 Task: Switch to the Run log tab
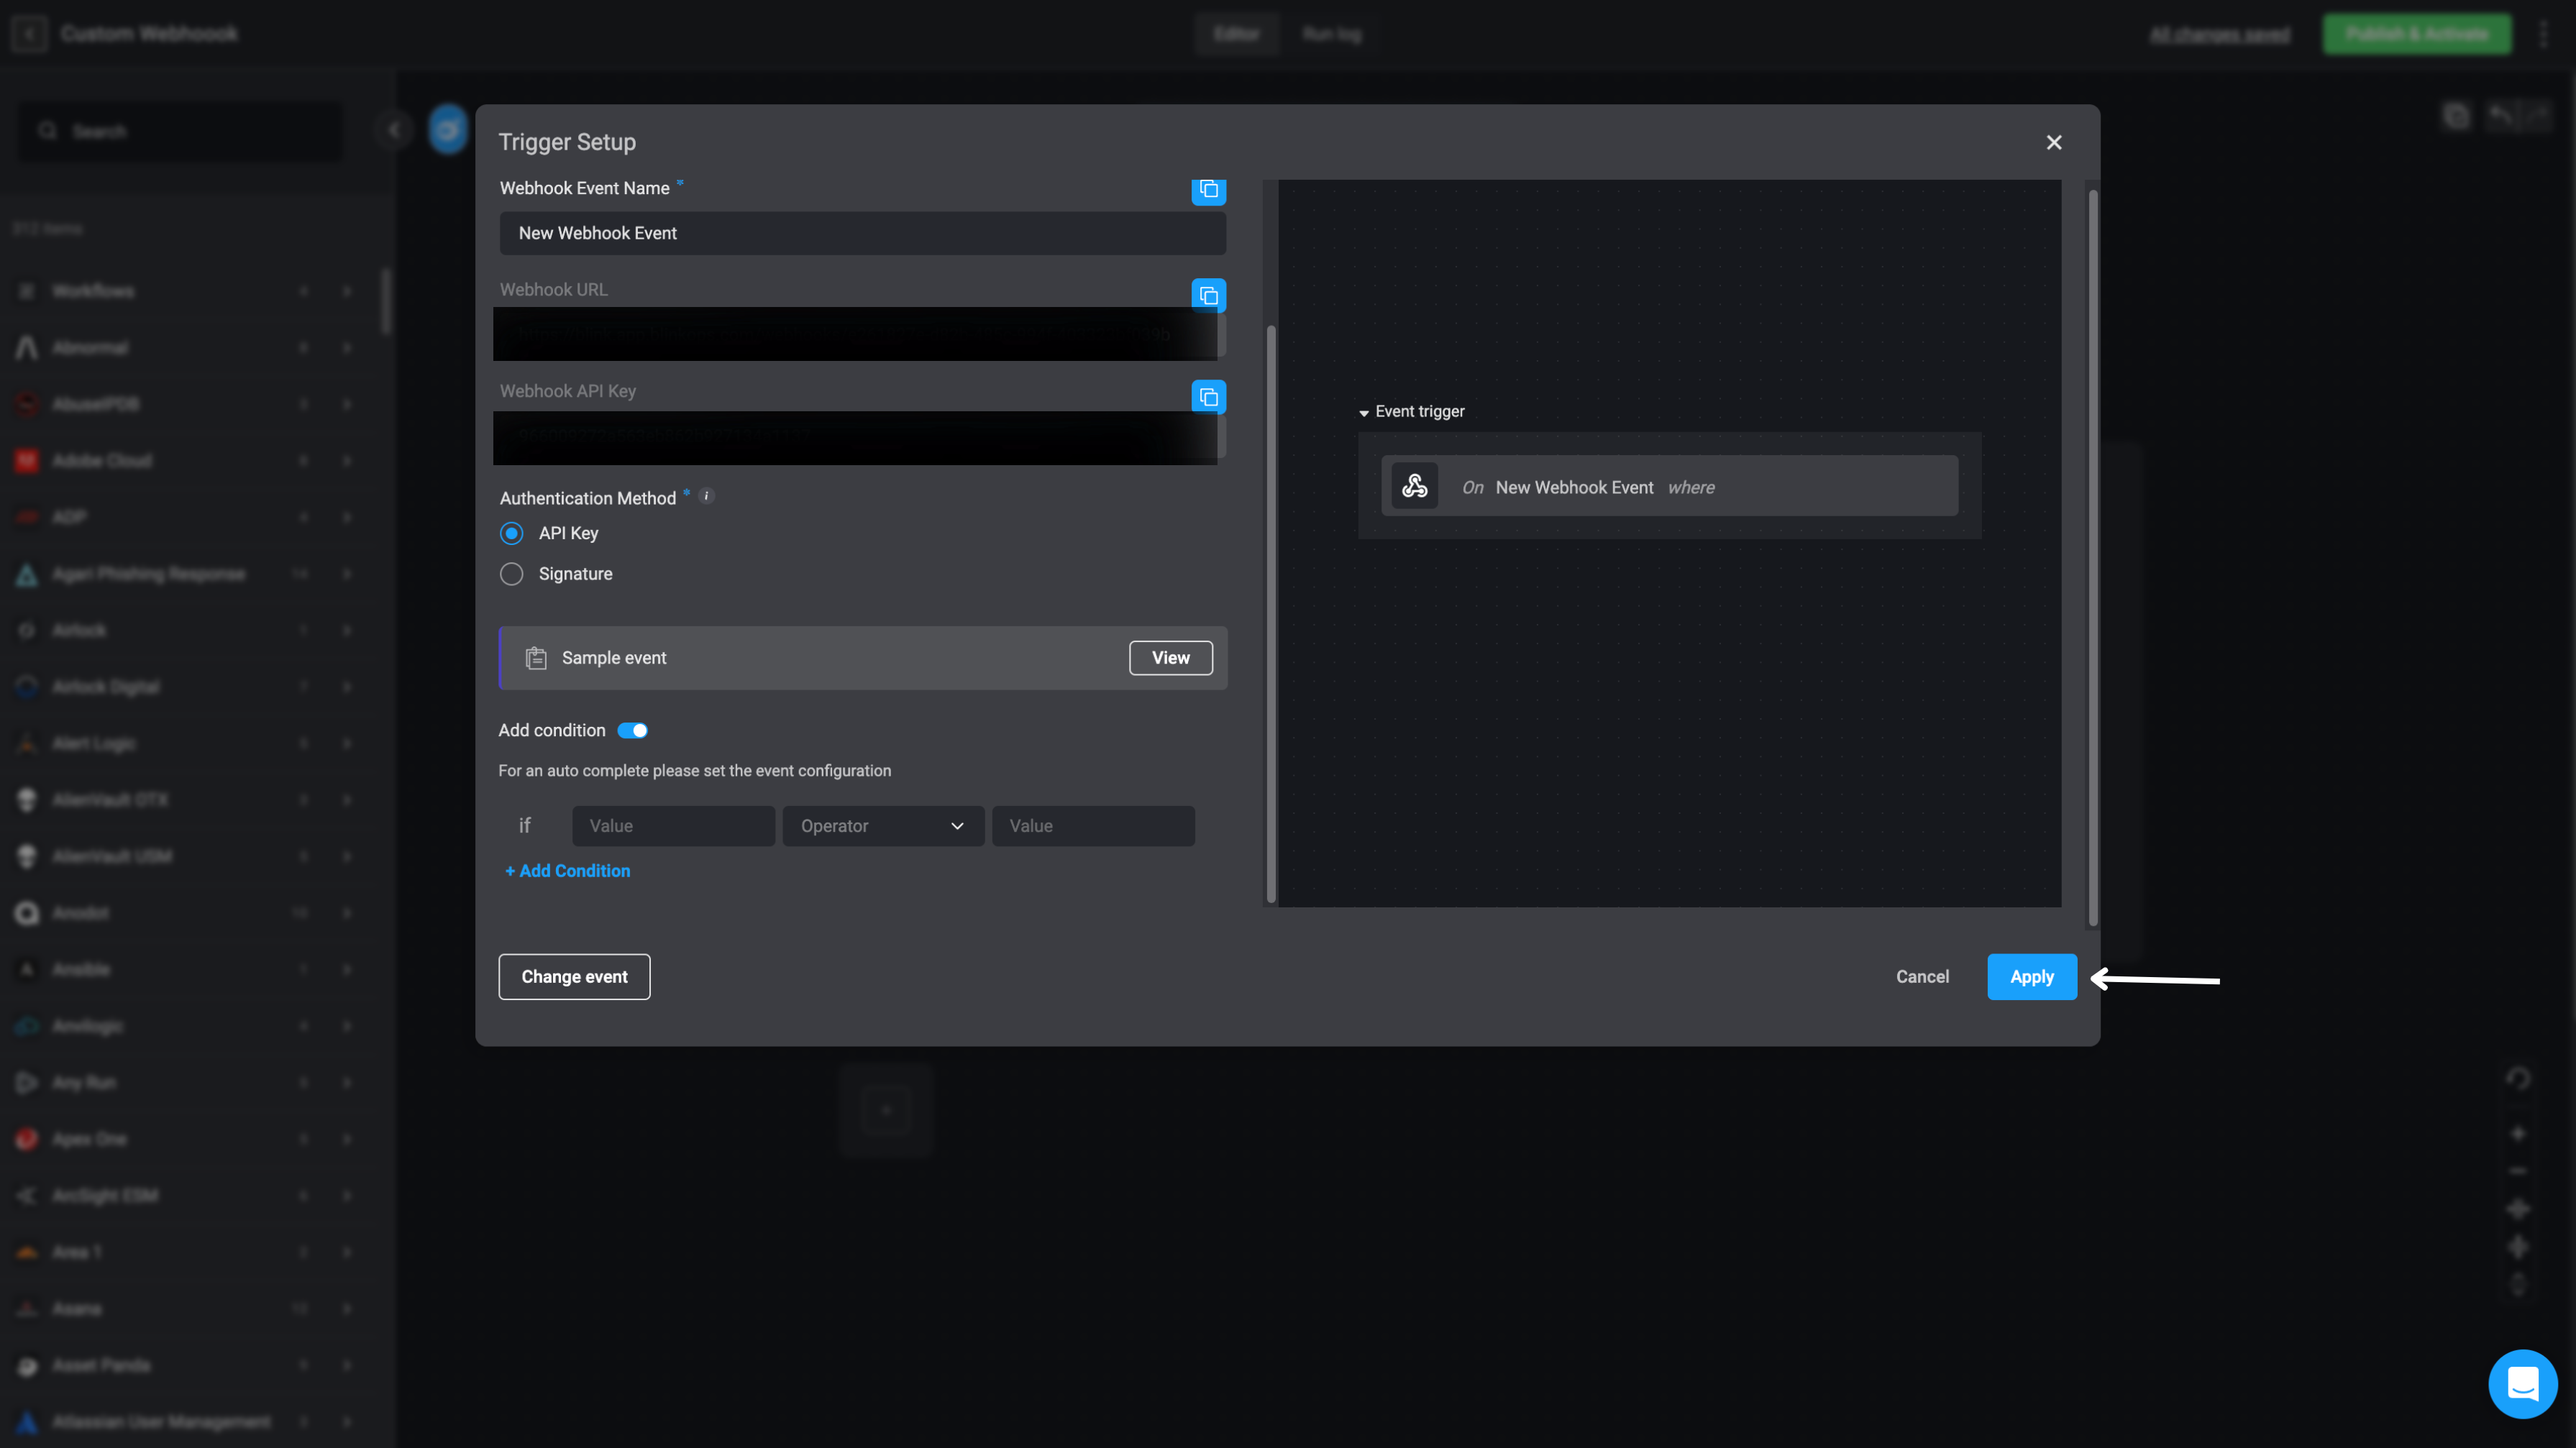(x=1331, y=34)
